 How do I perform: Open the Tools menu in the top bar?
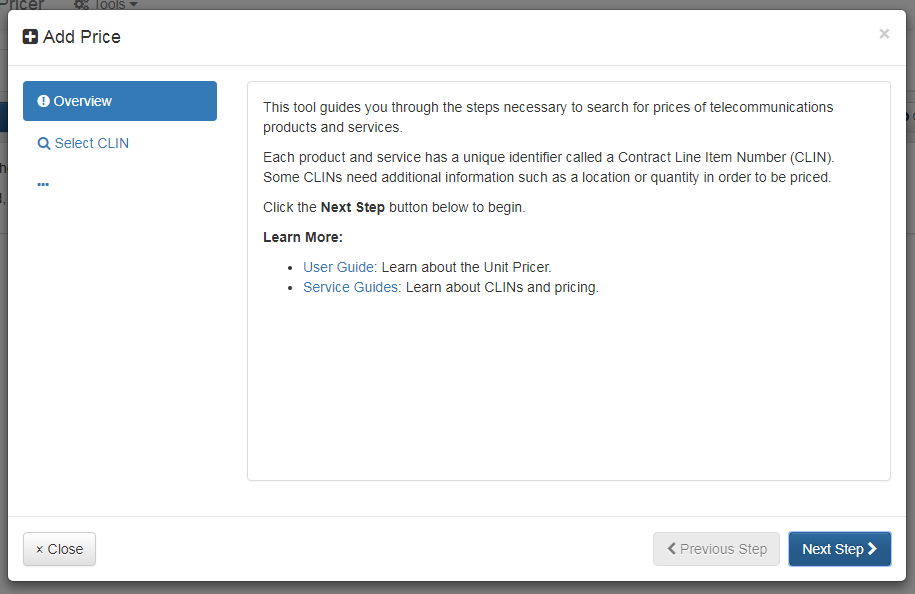105,5
